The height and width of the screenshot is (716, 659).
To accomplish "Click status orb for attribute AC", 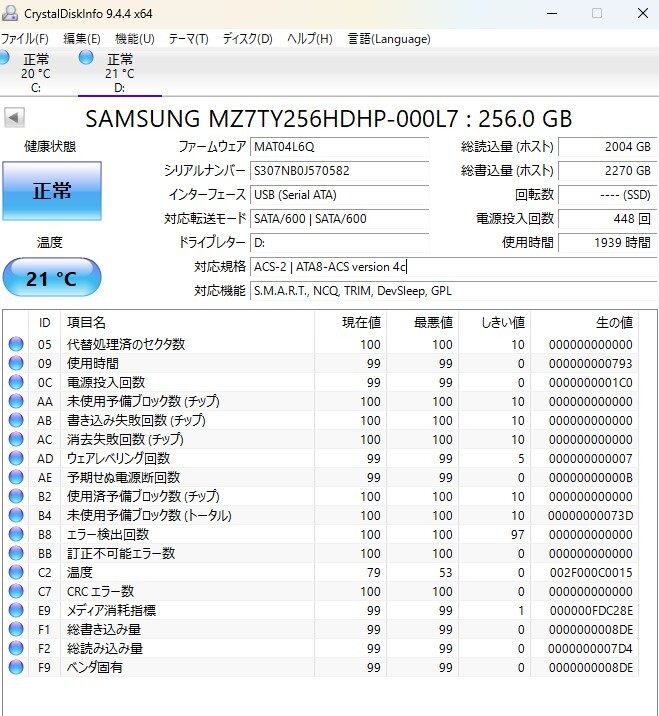I will click(x=16, y=439).
